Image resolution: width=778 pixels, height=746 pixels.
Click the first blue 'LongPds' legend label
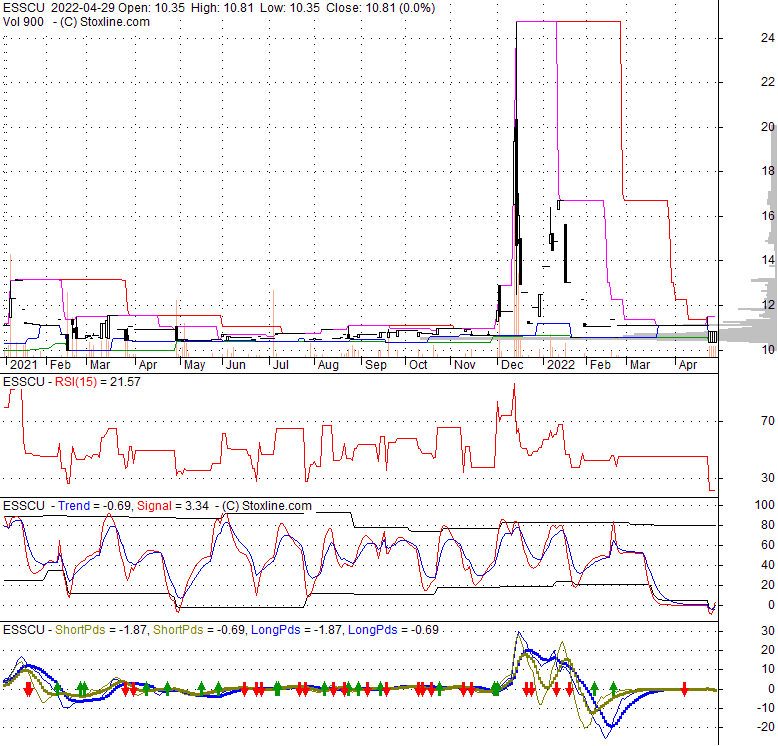(275, 630)
